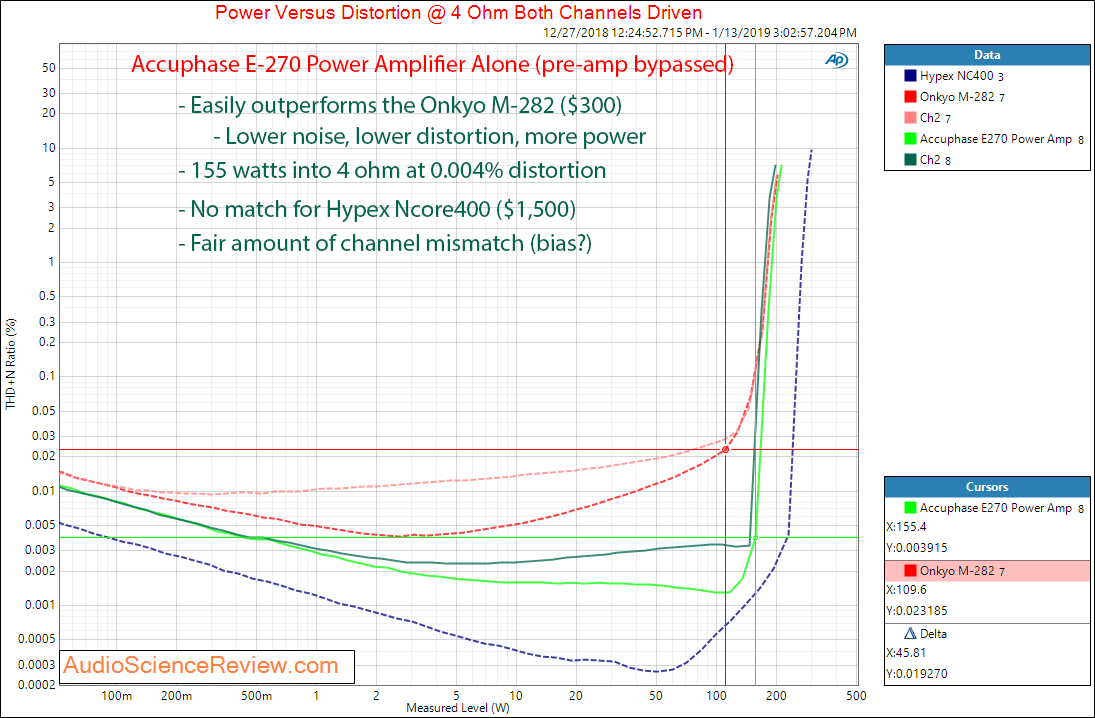1095x718 pixels.
Task: Click the delta Y:0.019270 value
Action: pos(917,675)
